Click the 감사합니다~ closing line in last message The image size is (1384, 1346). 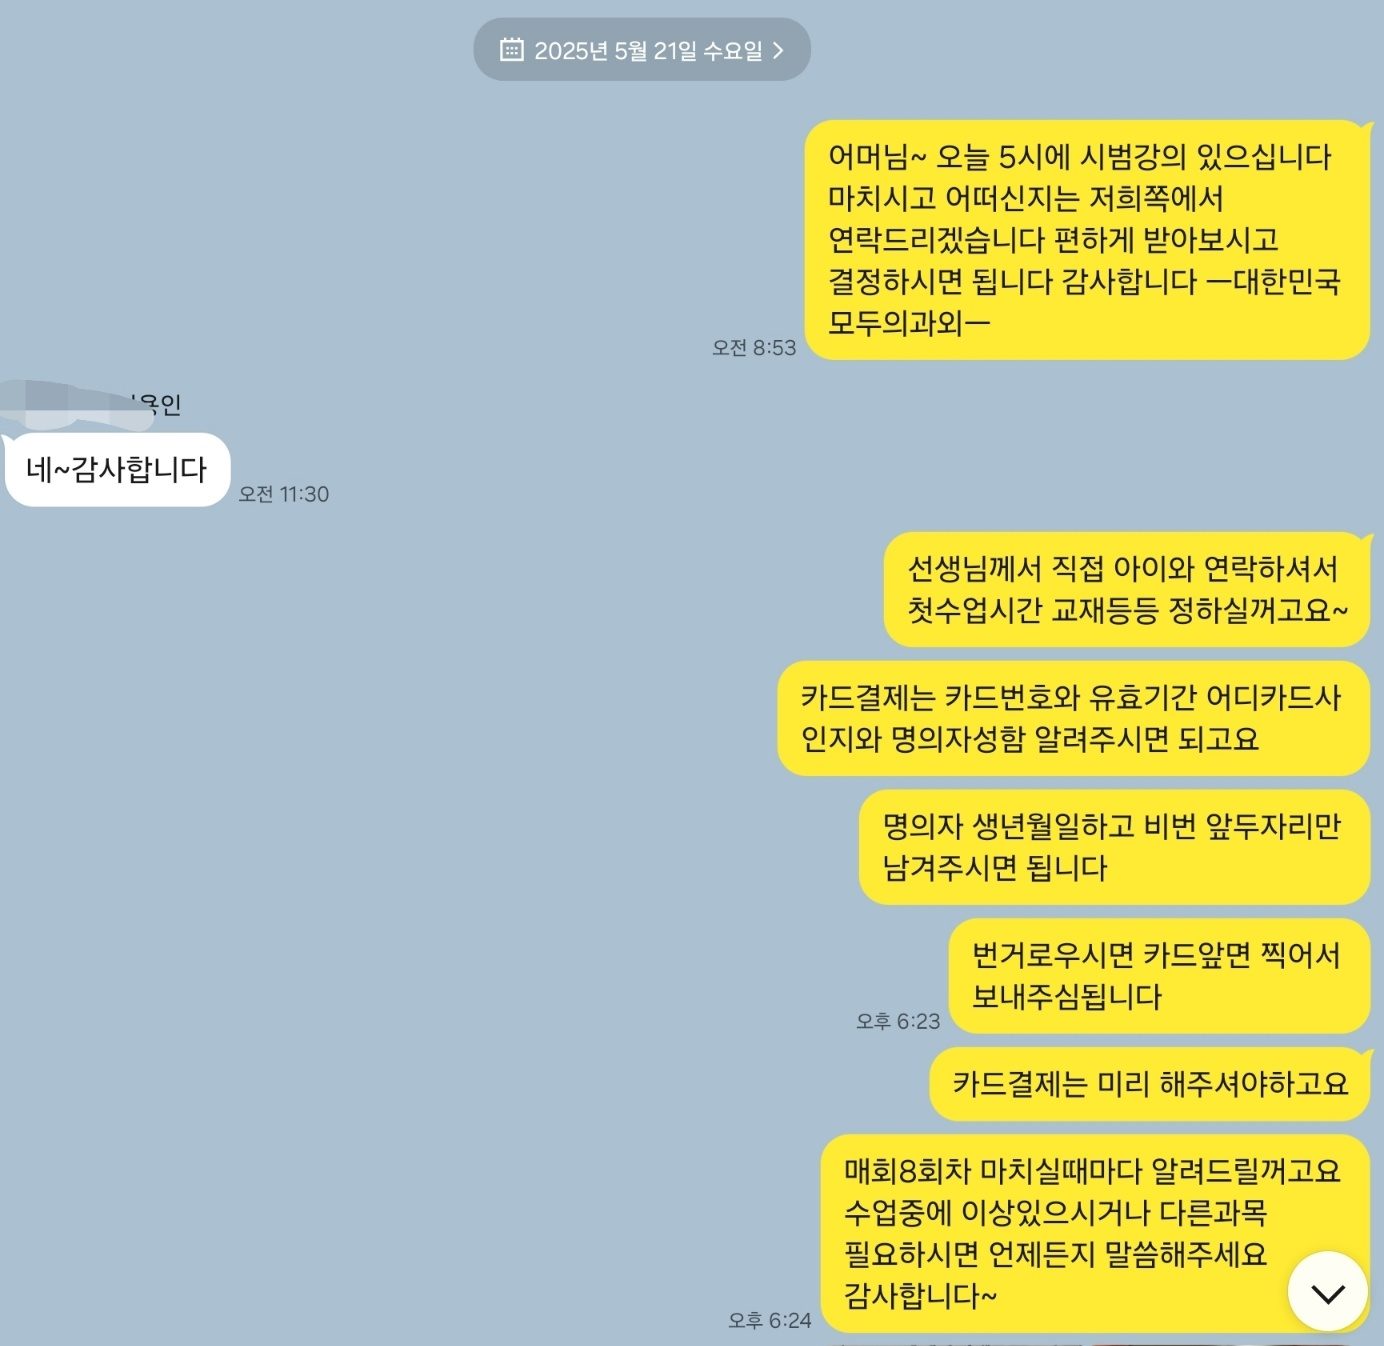pos(920,1296)
